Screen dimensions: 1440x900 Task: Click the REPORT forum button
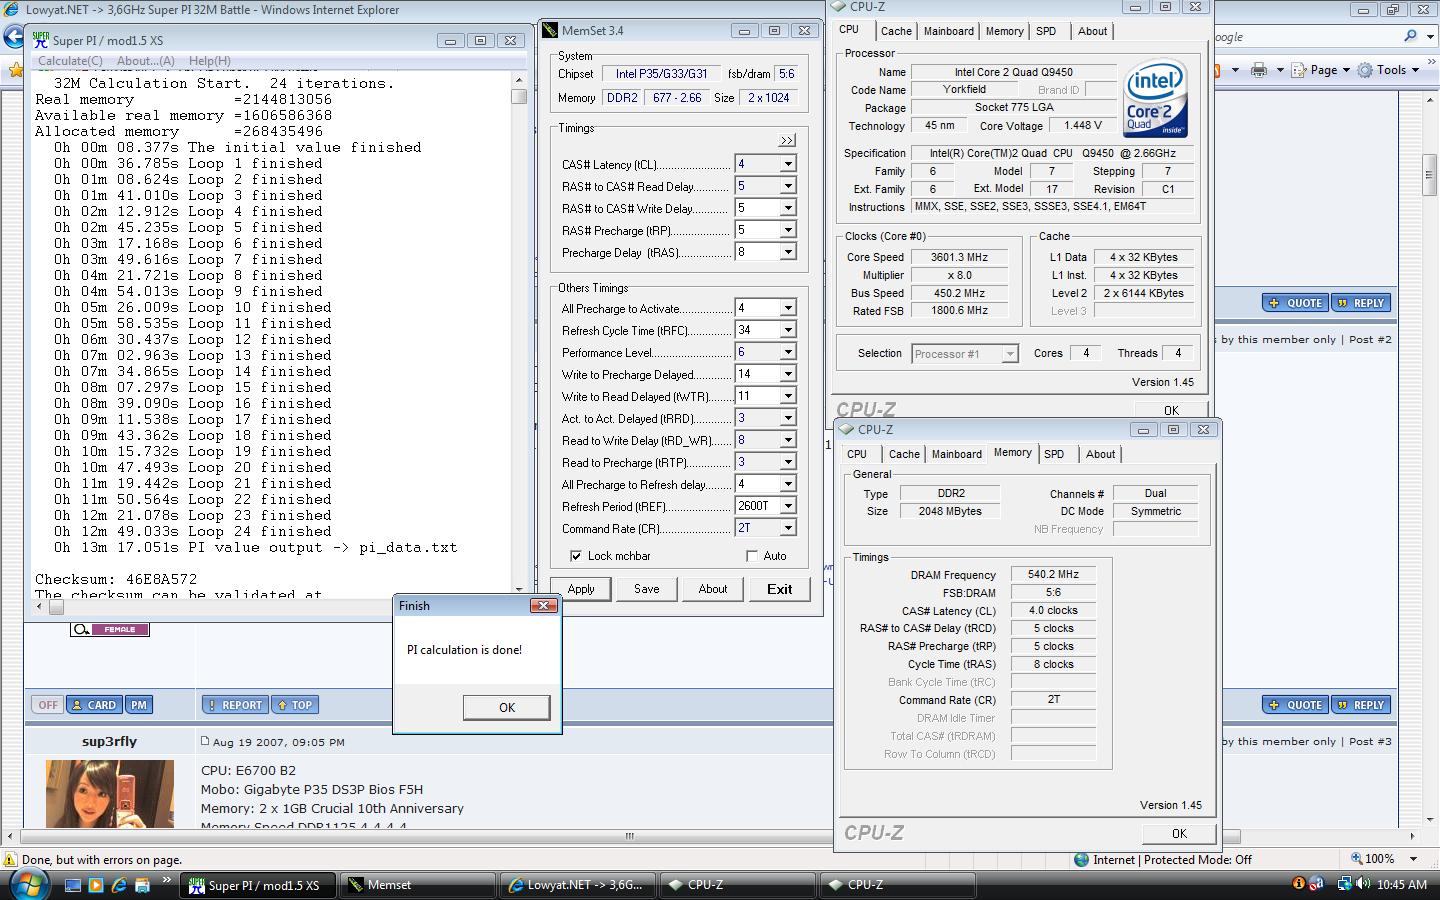[x=234, y=705]
